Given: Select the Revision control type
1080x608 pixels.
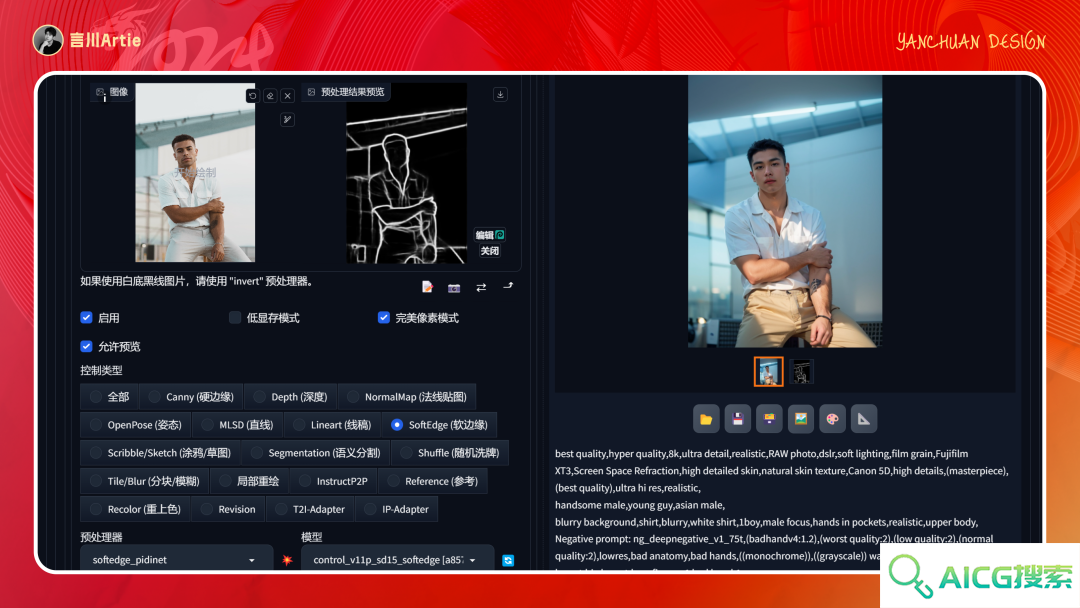Looking at the screenshot, I should tap(228, 510).
